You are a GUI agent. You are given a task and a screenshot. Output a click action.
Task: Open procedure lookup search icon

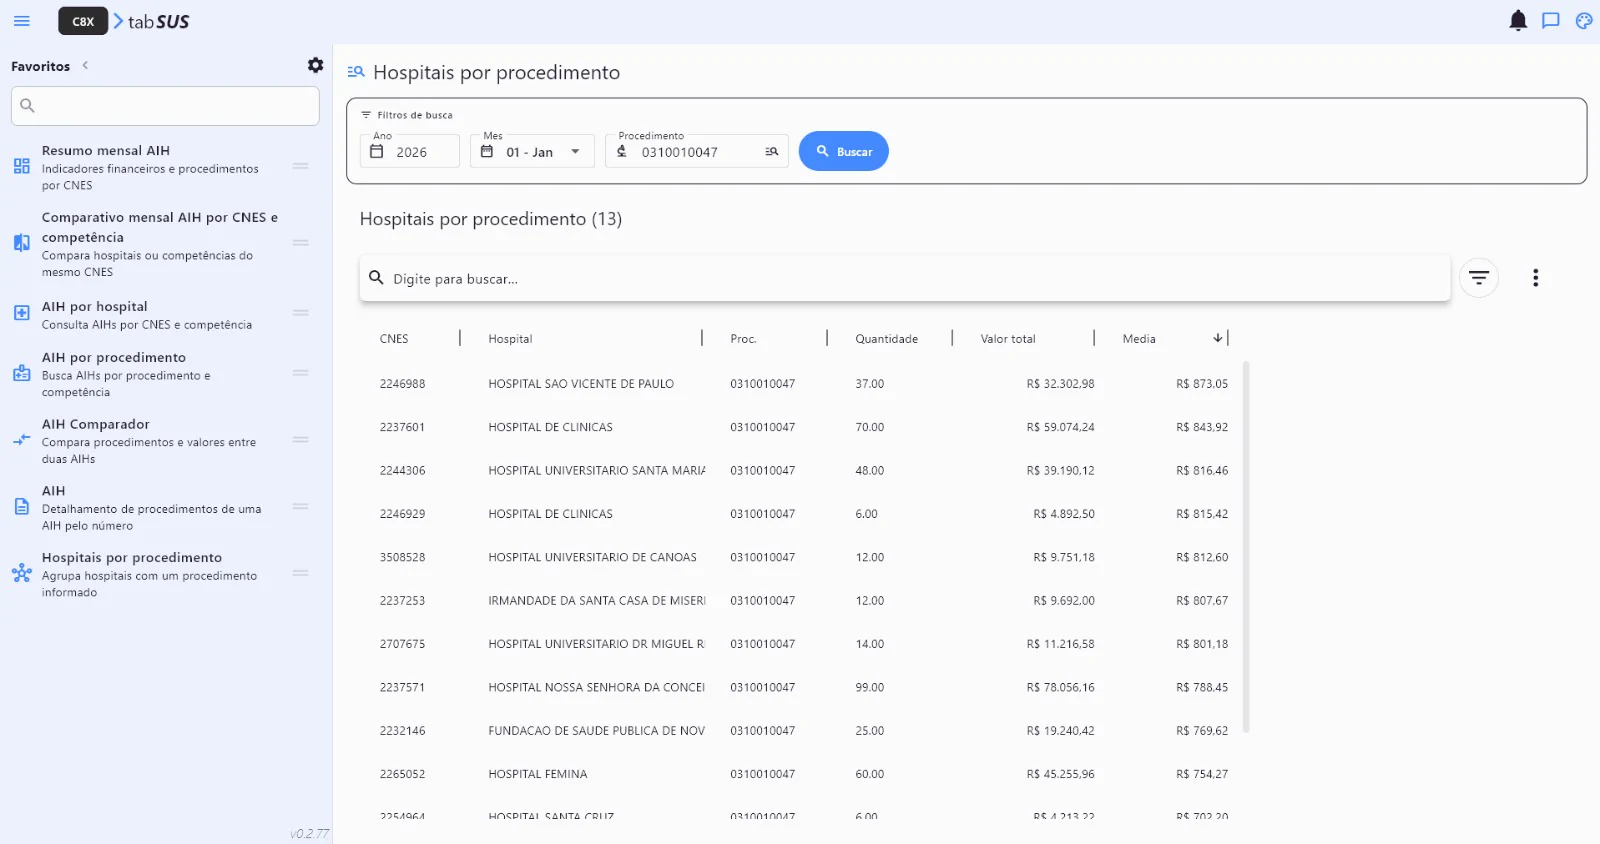[x=772, y=151]
